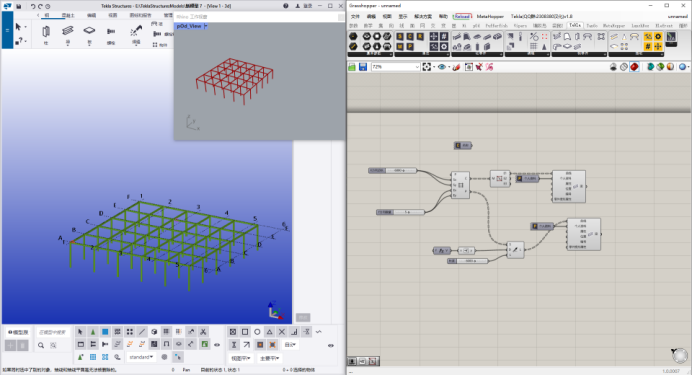693x375 pixels.
Task: Click the upper Tekla beam component node
Action: [569, 187]
